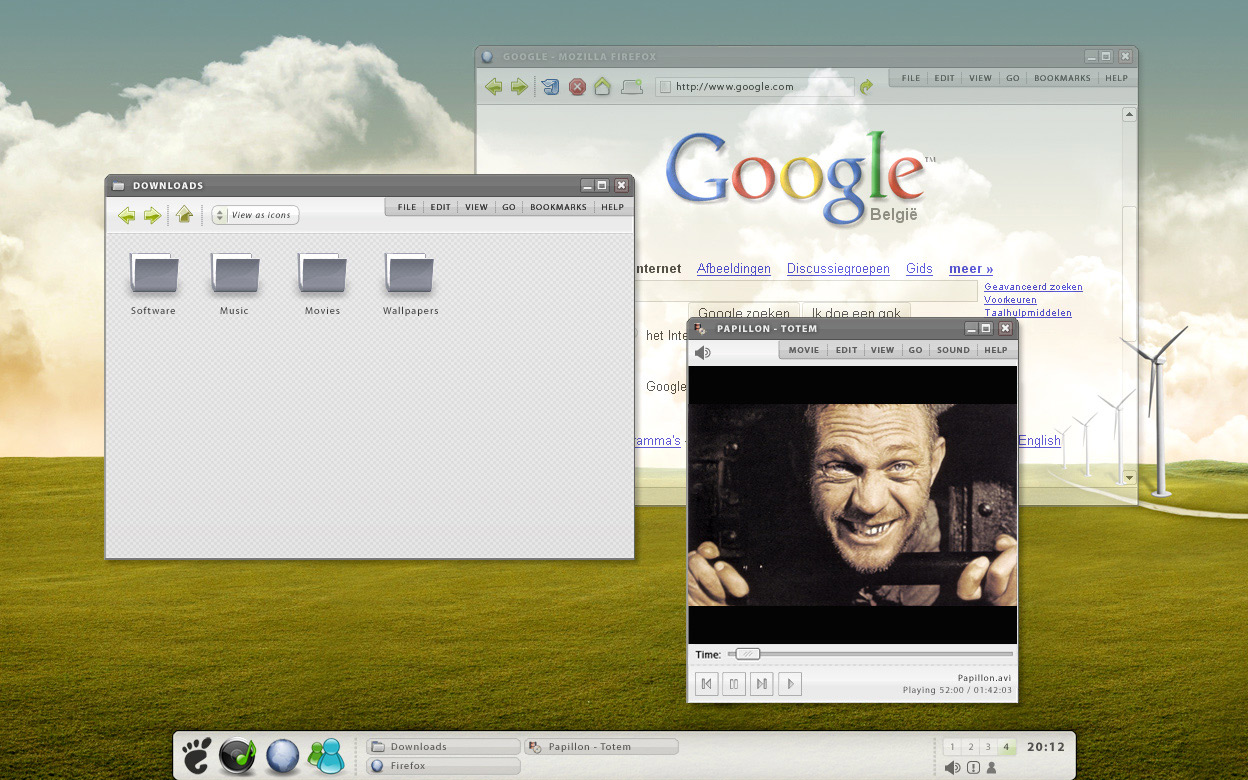Open the Firefox File menu
Screen dimensions: 1248x780
tap(911, 78)
